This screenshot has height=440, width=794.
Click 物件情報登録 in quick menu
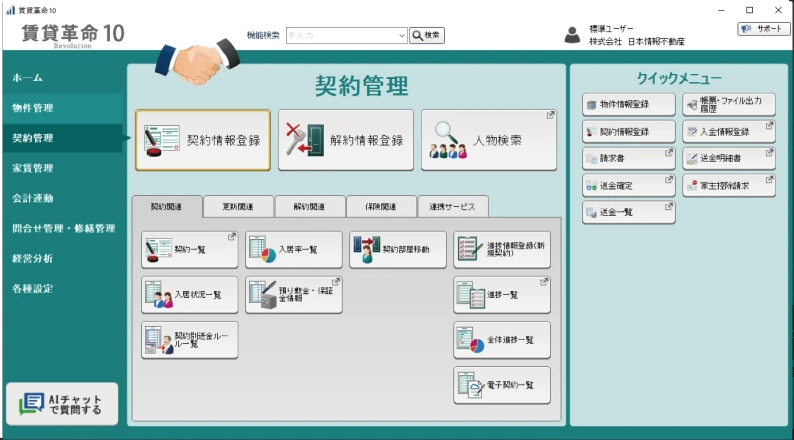point(628,104)
